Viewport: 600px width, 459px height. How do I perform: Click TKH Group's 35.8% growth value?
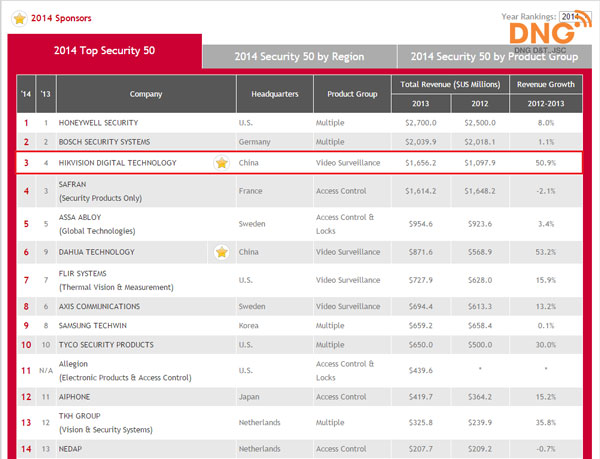click(546, 423)
